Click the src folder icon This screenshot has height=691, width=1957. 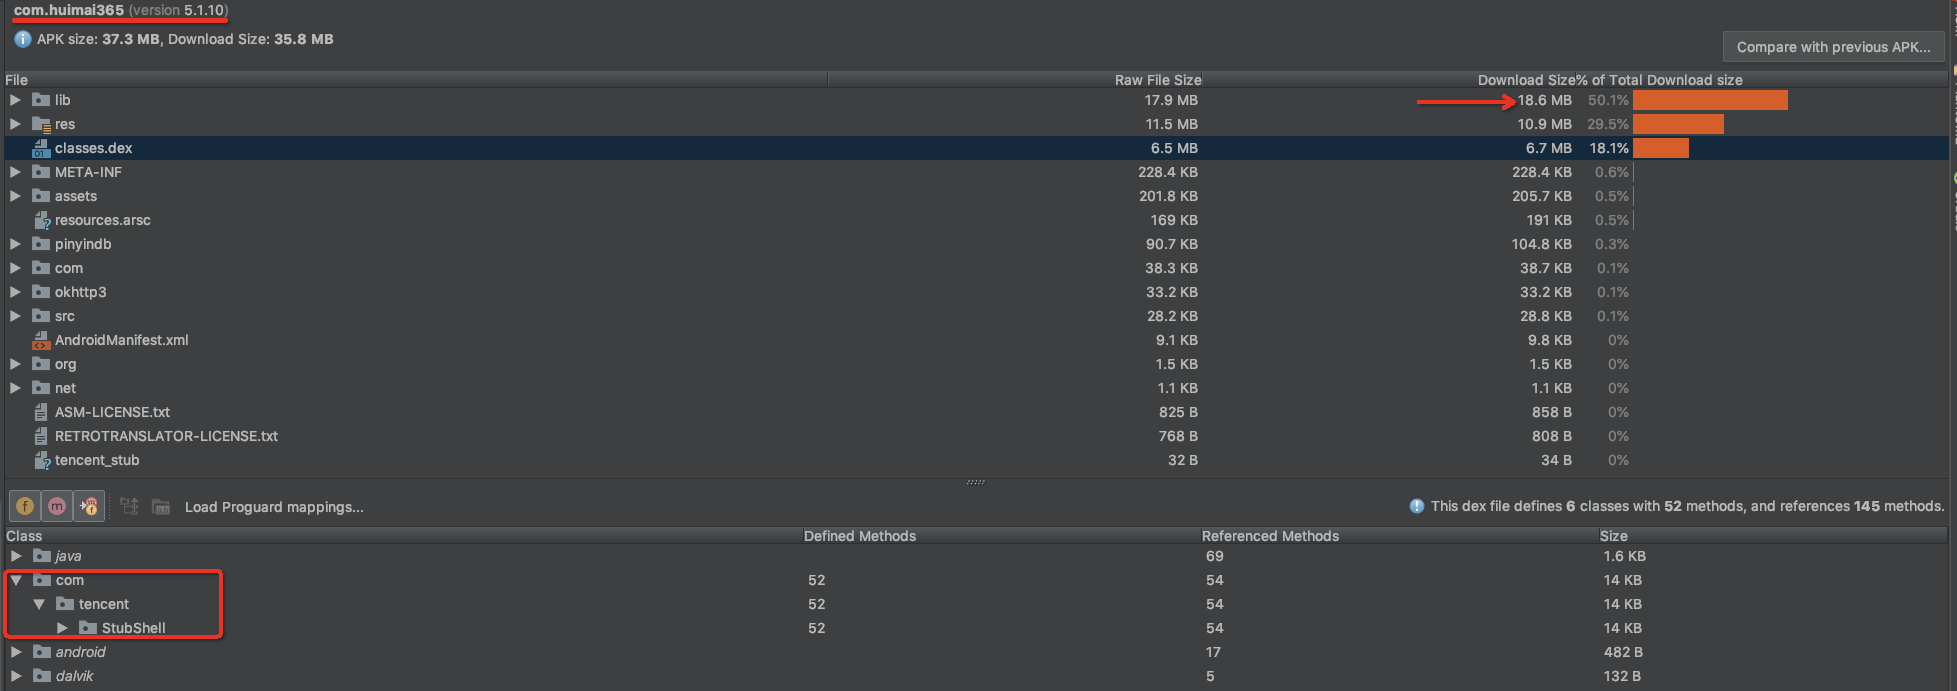click(41, 316)
